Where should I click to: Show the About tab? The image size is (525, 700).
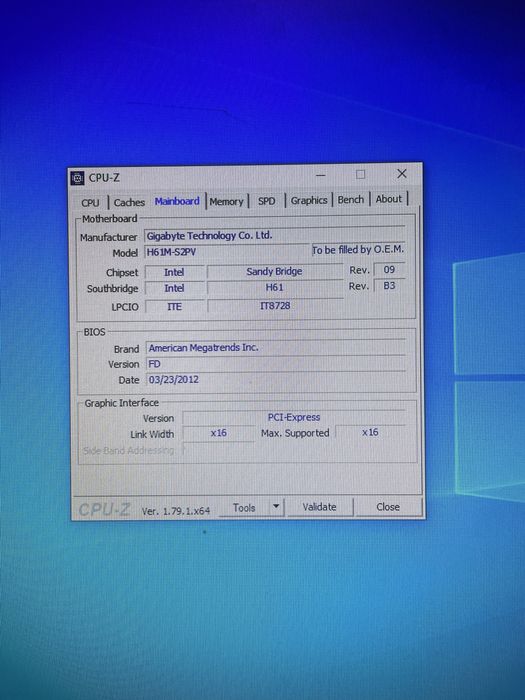388,199
